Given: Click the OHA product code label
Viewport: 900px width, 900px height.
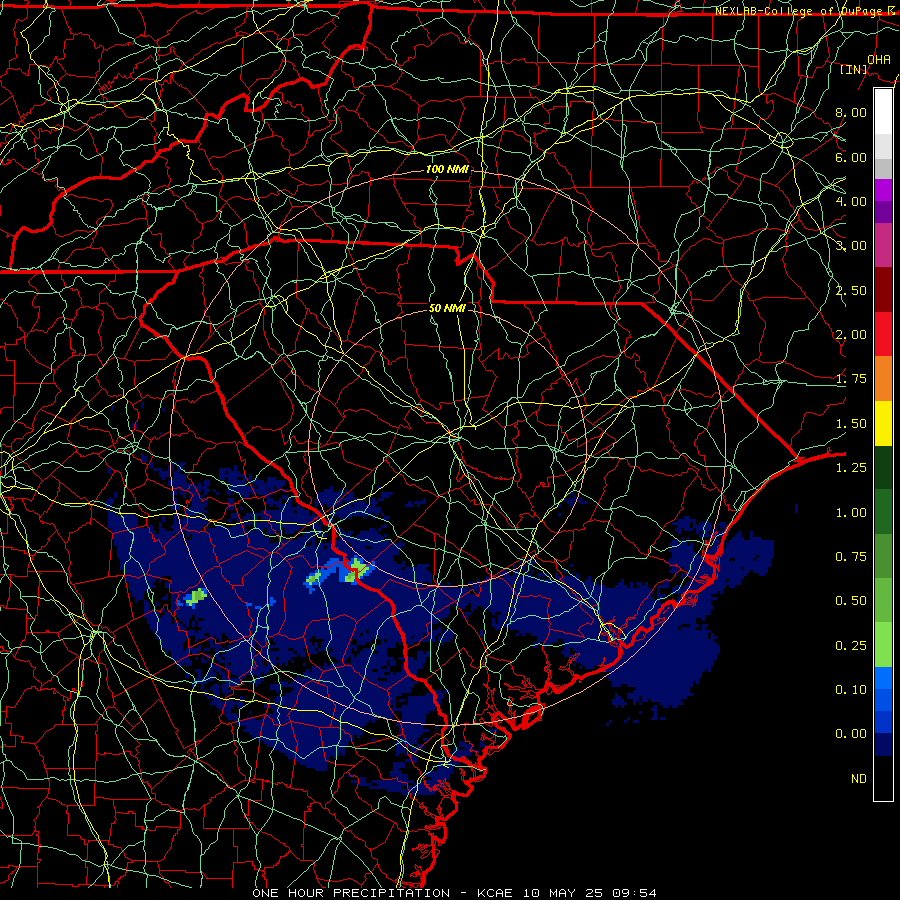Looking at the screenshot, I should pyautogui.click(x=879, y=59).
